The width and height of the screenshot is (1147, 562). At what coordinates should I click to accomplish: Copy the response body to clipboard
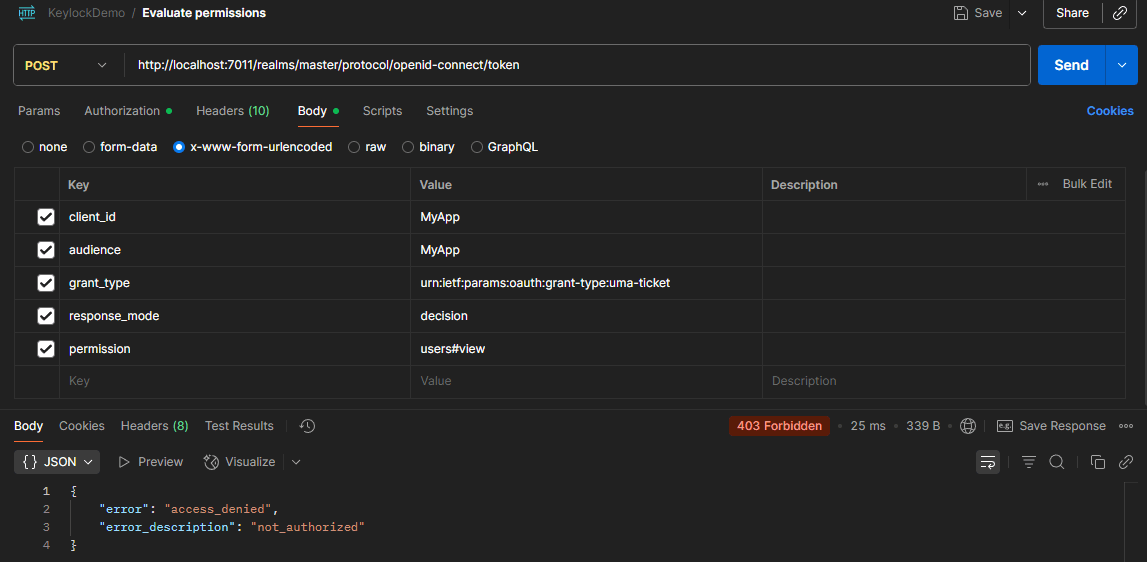(x=1097, y=462)
